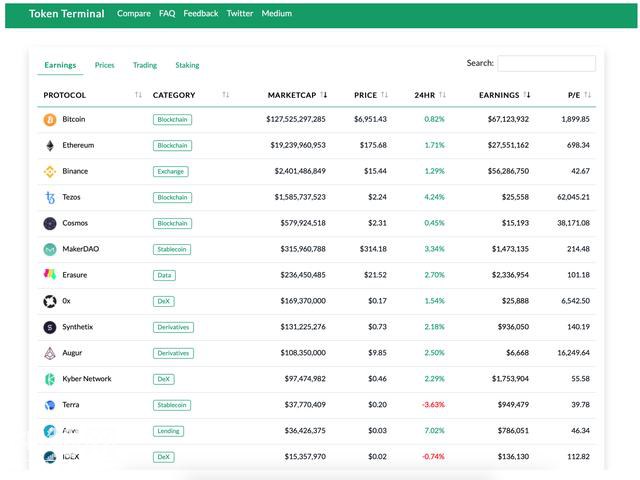Click price value $314.18
640x480 pixels.
(373, 249)
